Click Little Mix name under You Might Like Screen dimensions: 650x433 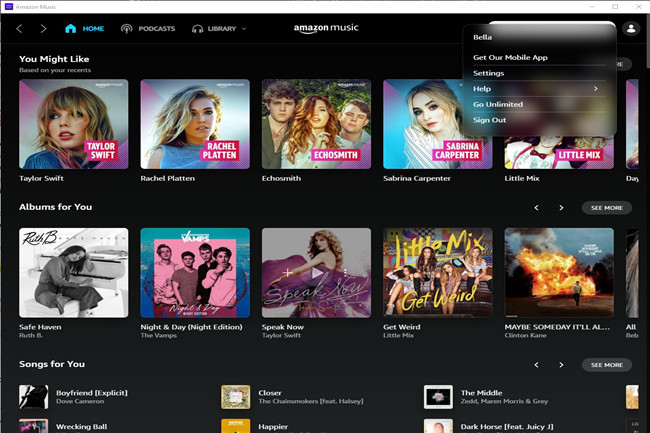coord(522,178)
